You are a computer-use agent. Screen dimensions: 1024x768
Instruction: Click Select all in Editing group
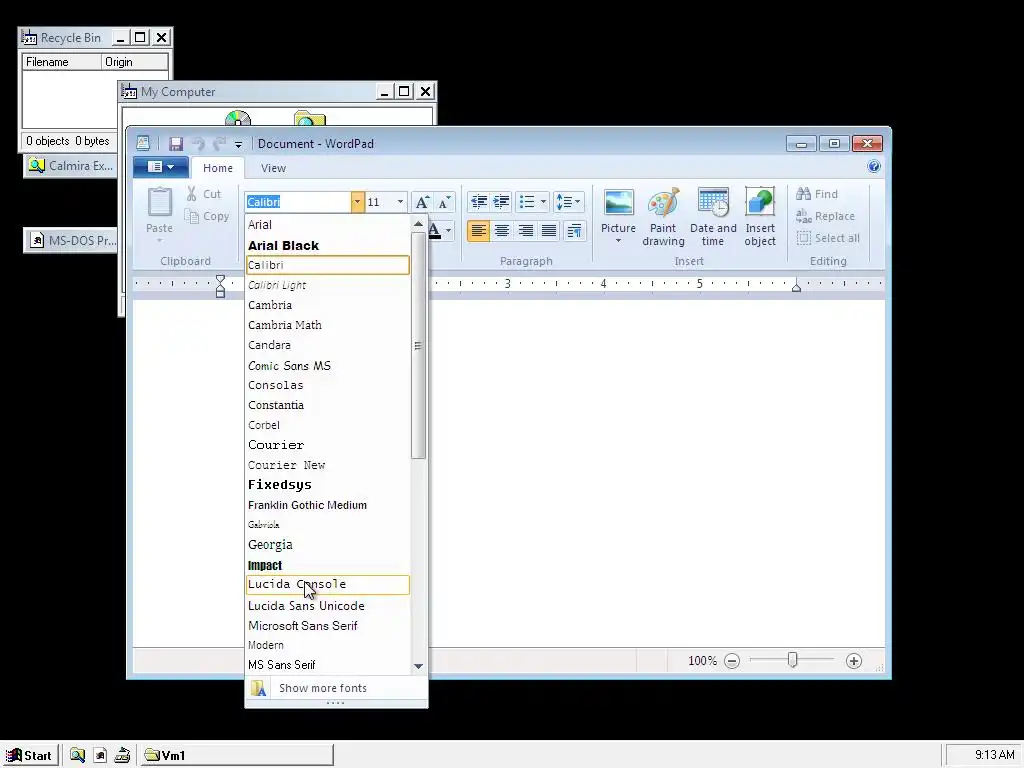coord(828,238)
